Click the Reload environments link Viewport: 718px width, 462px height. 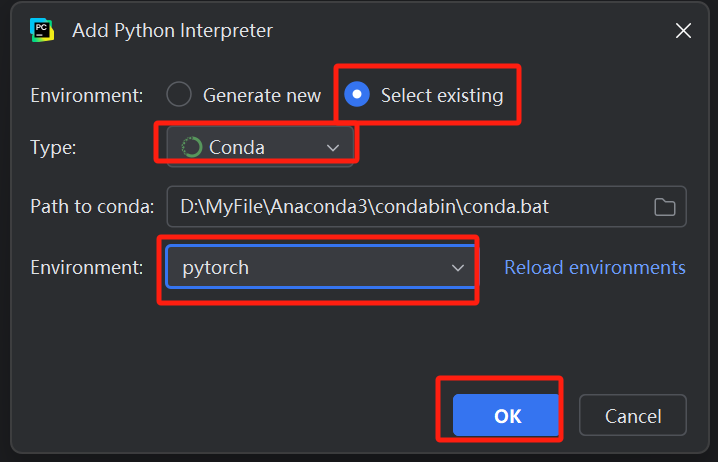tap(595, 267)
